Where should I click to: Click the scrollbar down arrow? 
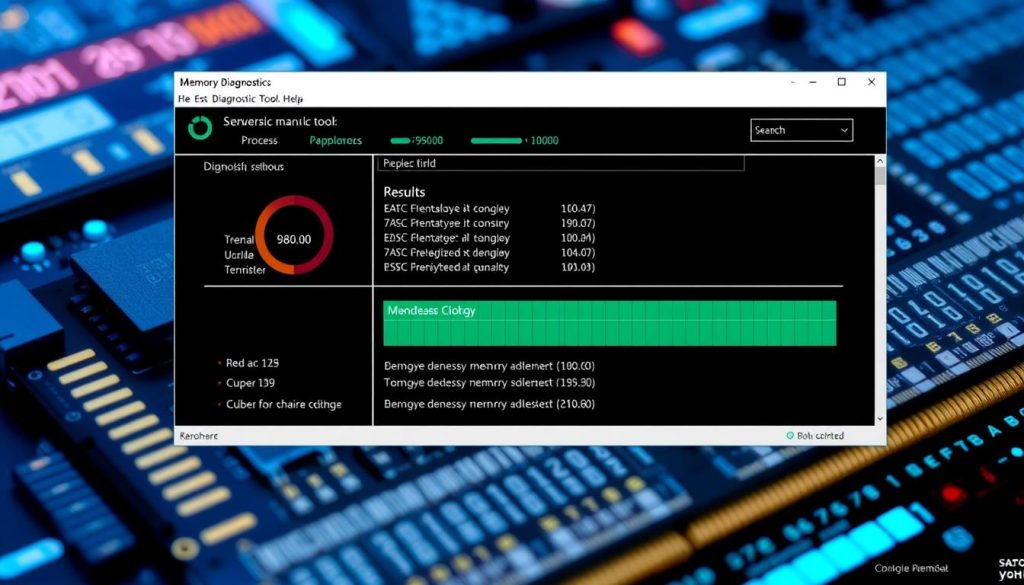click(x=880, y=419)
